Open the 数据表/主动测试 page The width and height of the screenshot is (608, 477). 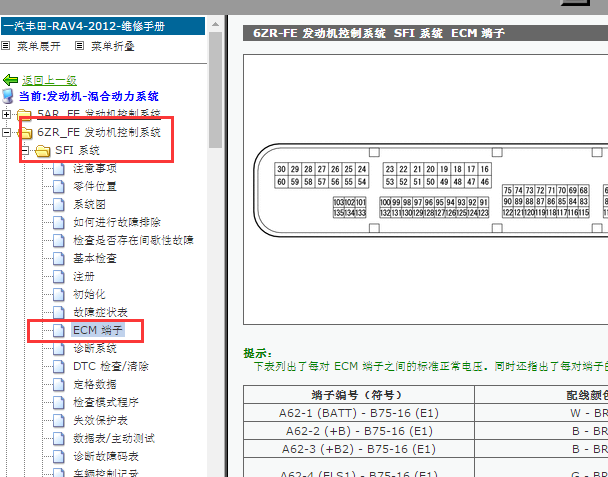[114, 438]
